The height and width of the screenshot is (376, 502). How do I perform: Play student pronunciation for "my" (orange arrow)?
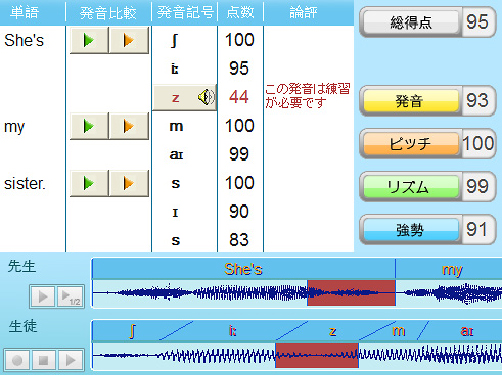[x=129, y=126]
